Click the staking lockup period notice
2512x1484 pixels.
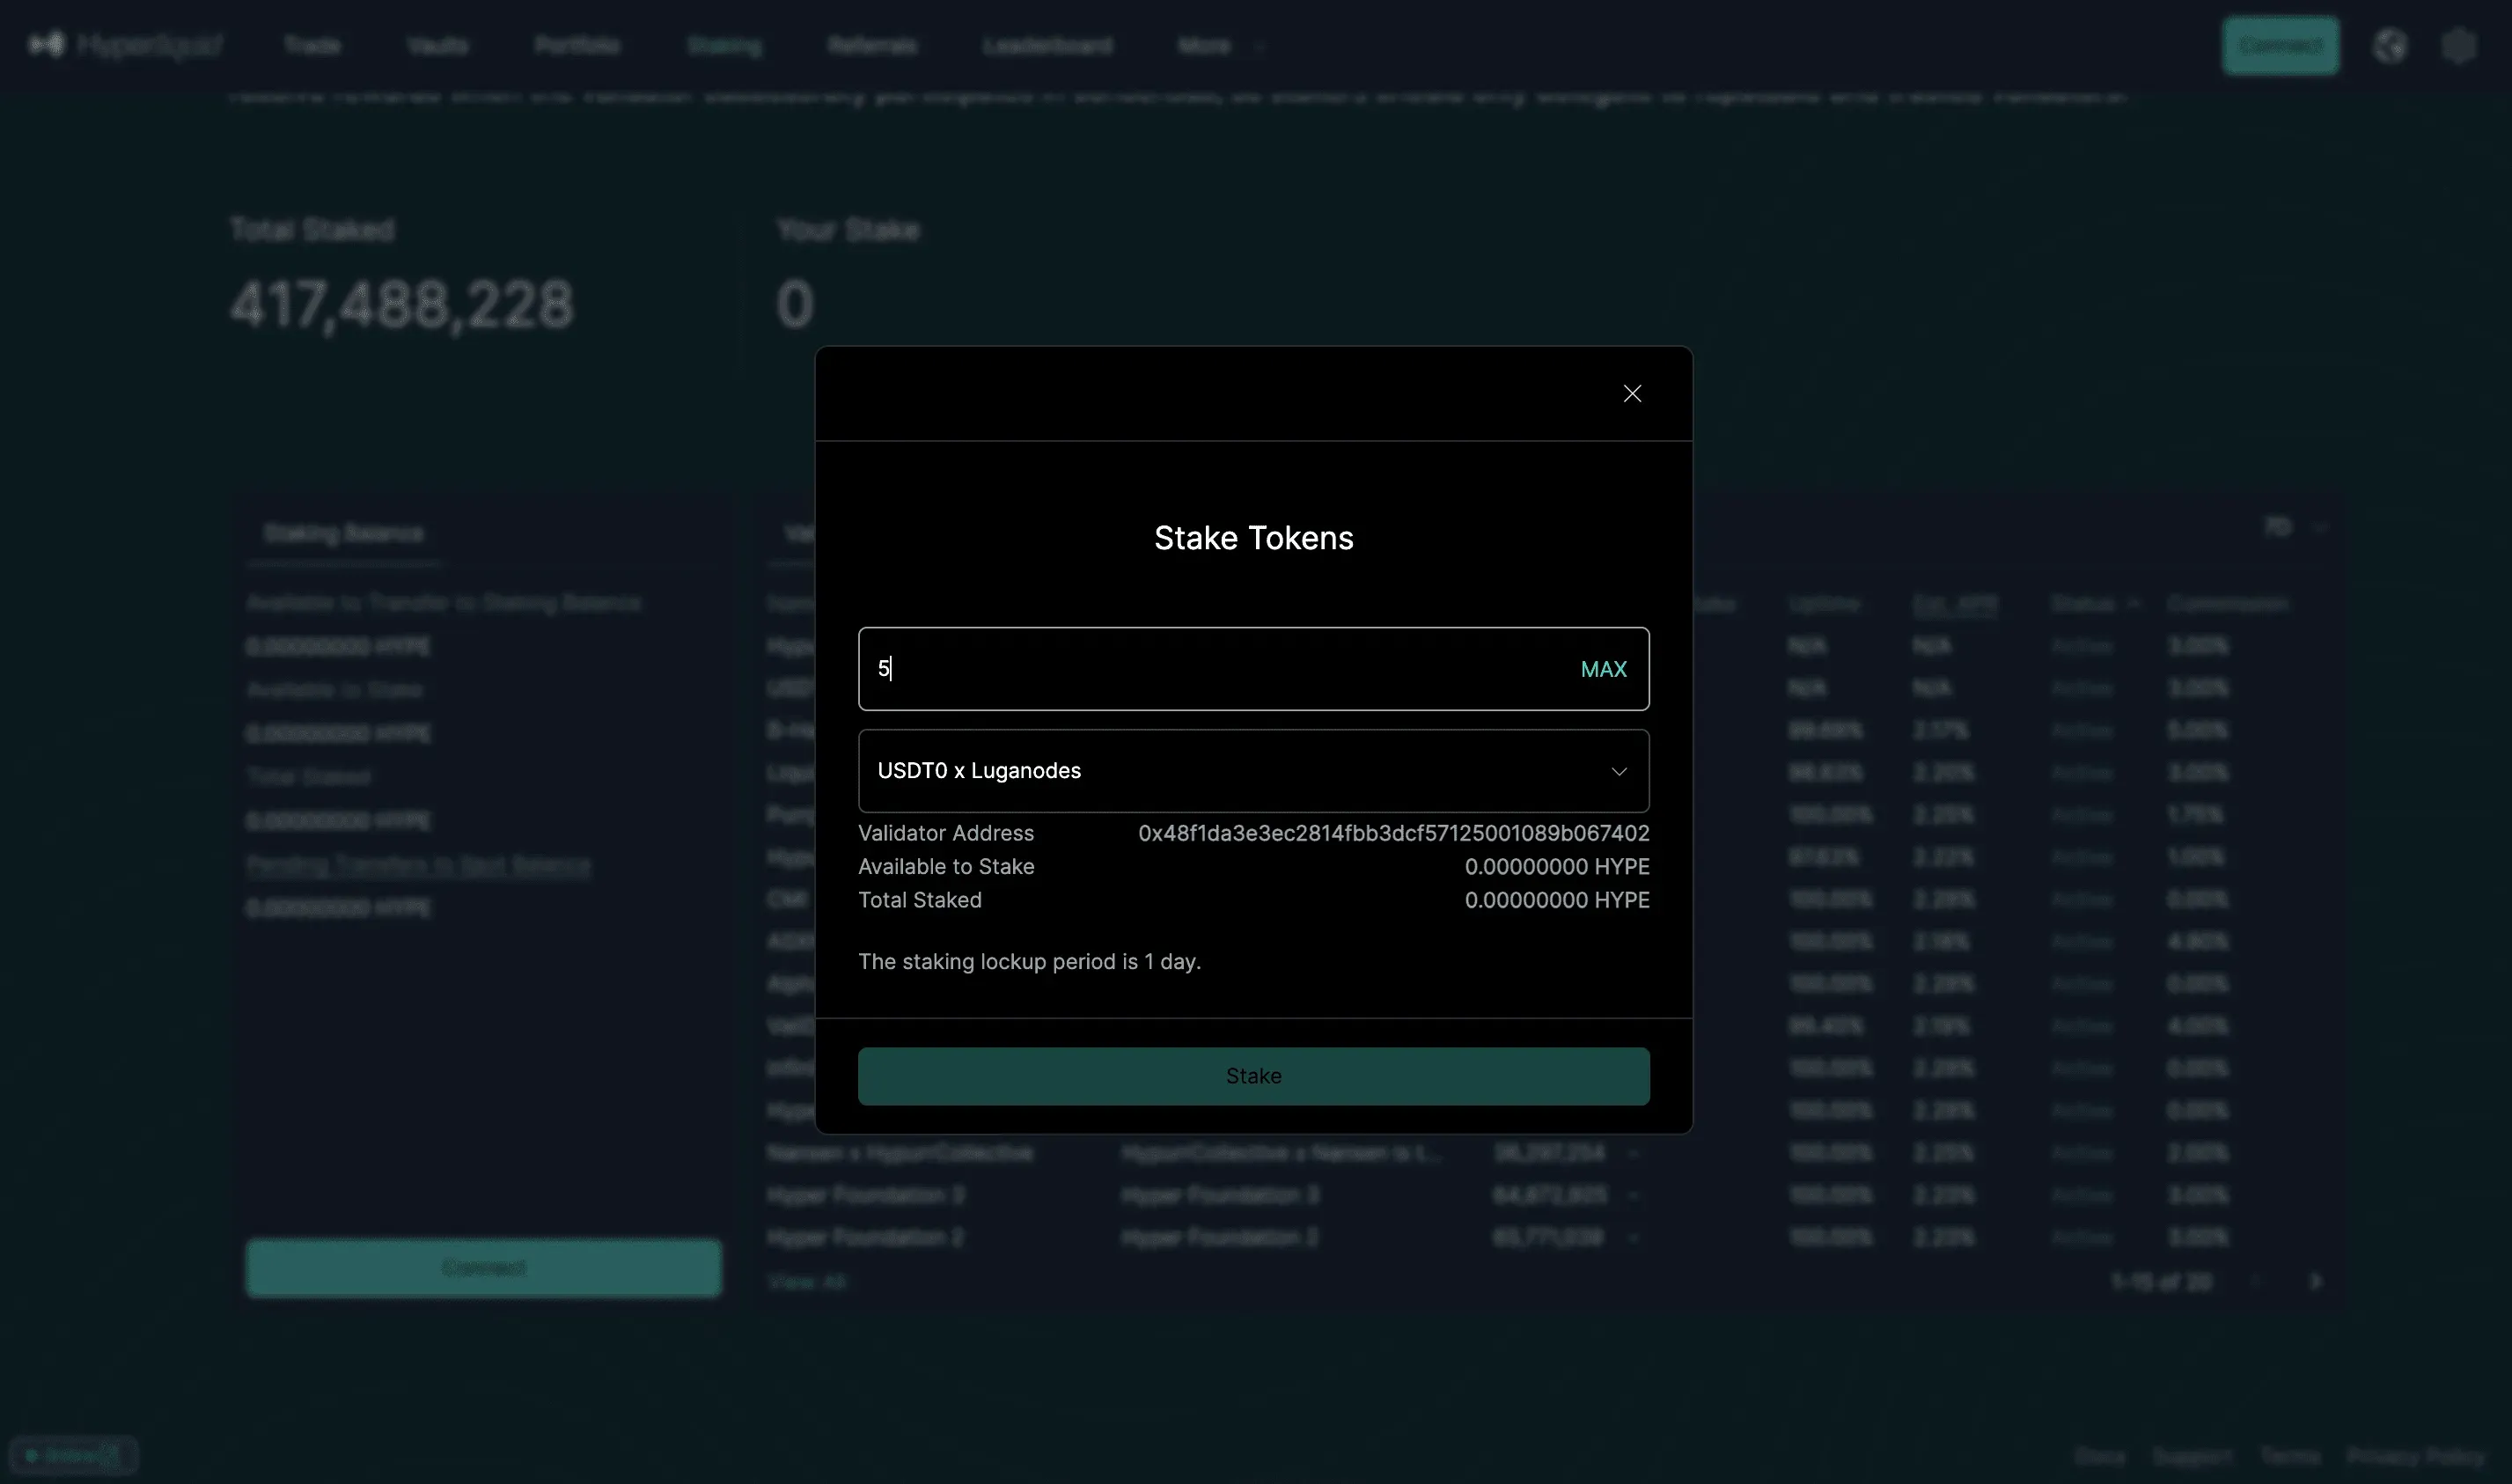pos(1029,962)
